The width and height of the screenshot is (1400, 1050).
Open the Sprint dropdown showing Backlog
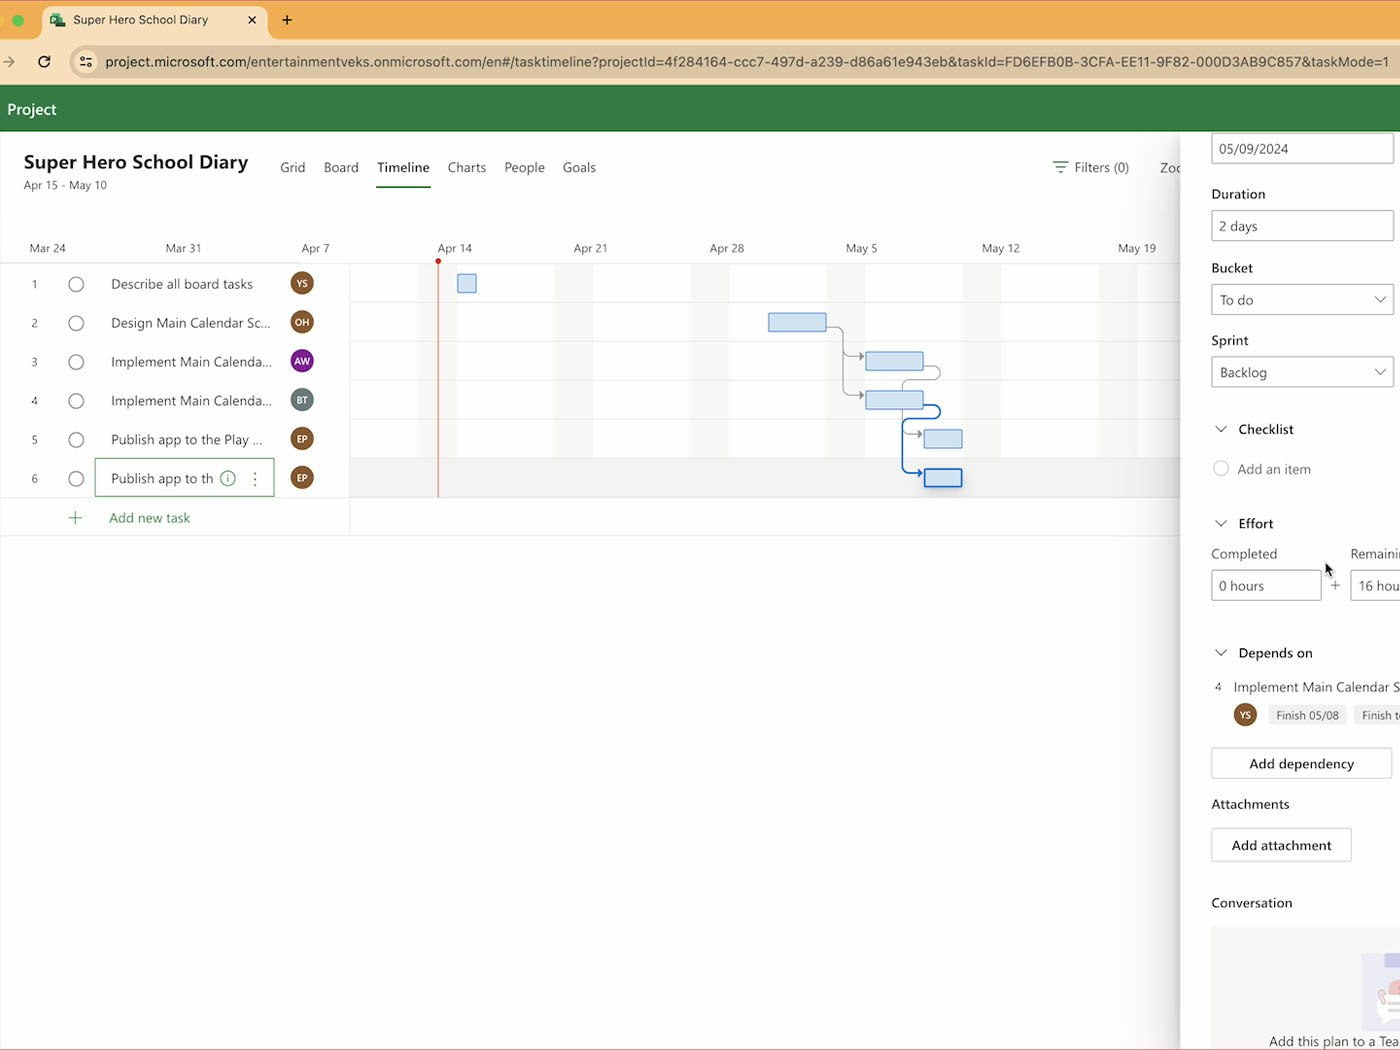point(1302,372)
